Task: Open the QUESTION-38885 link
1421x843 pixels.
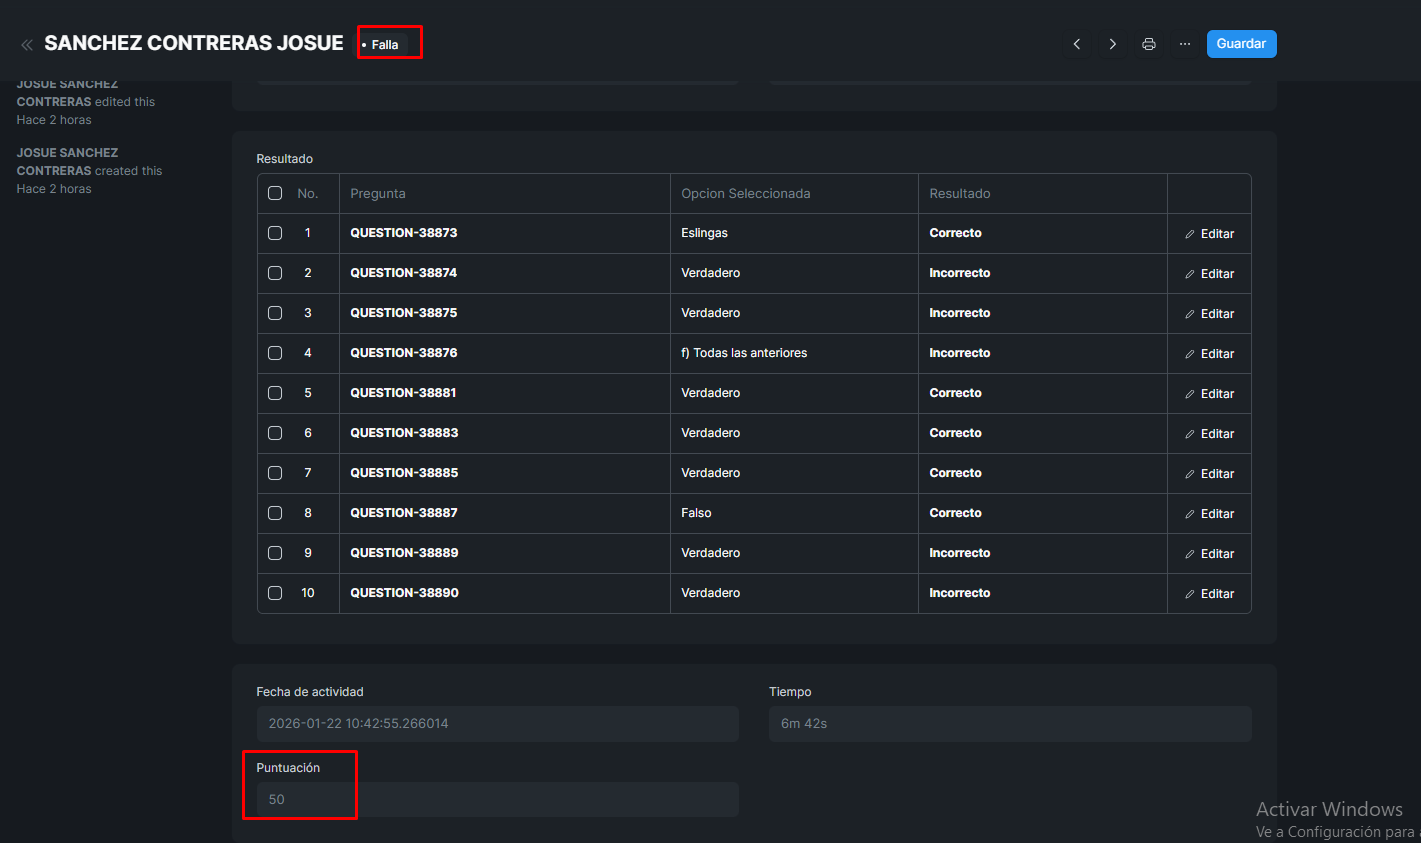Action: pyautogui.click(x=403, y=473)
